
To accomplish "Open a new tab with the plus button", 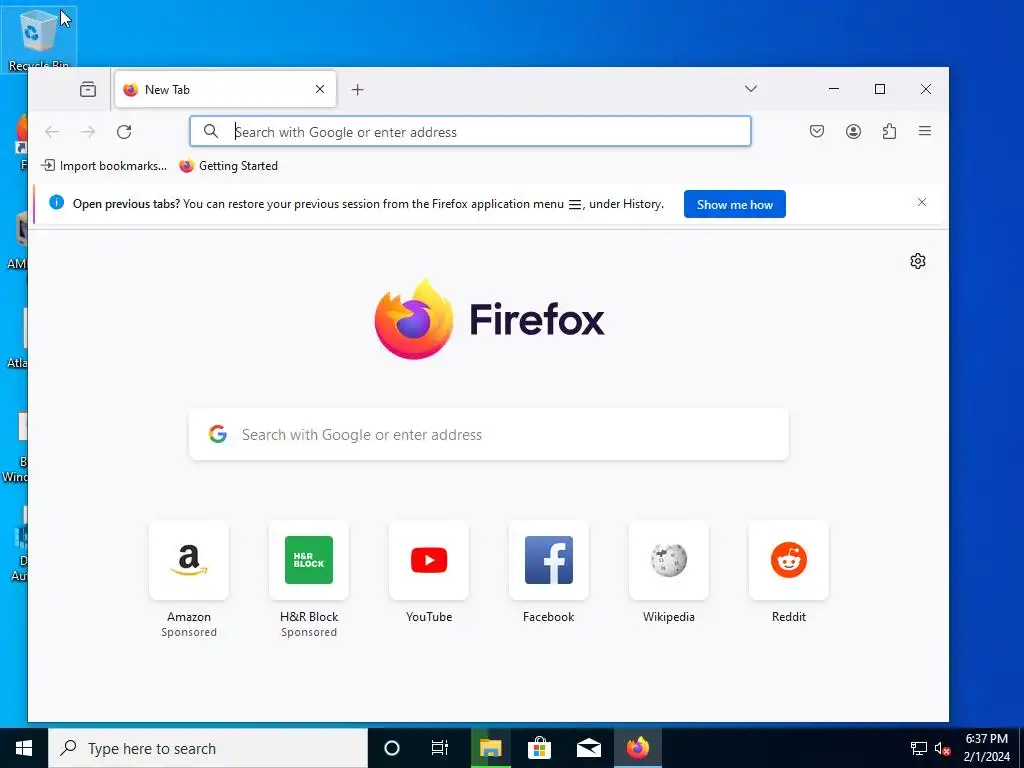I will (357, 89).
